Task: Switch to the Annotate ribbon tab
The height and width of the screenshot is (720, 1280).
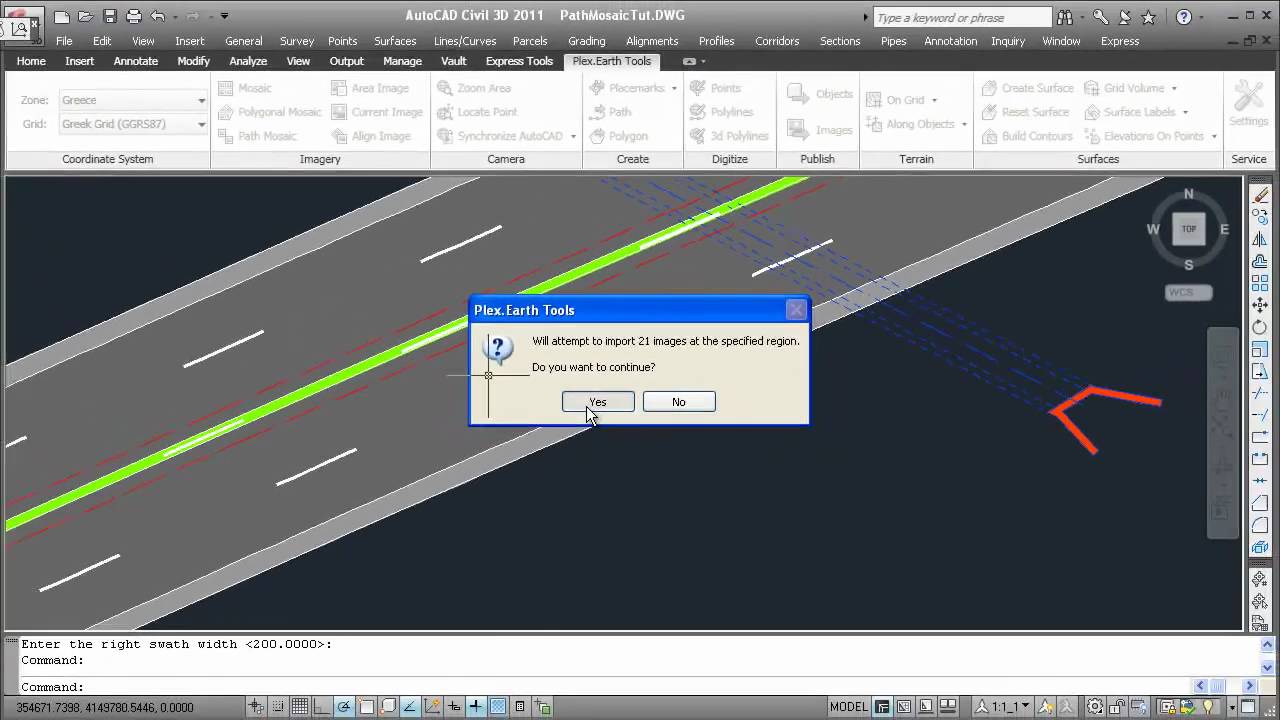Action: [x=136, y=61]
